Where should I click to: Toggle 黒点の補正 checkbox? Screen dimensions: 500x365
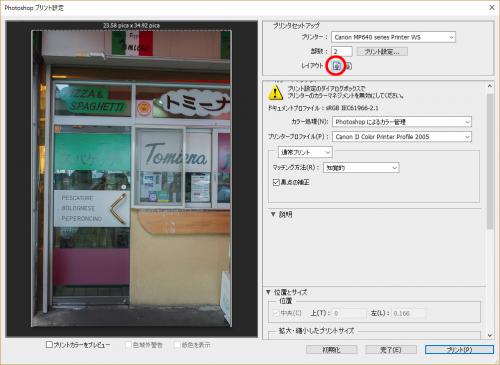pos(276,182)
